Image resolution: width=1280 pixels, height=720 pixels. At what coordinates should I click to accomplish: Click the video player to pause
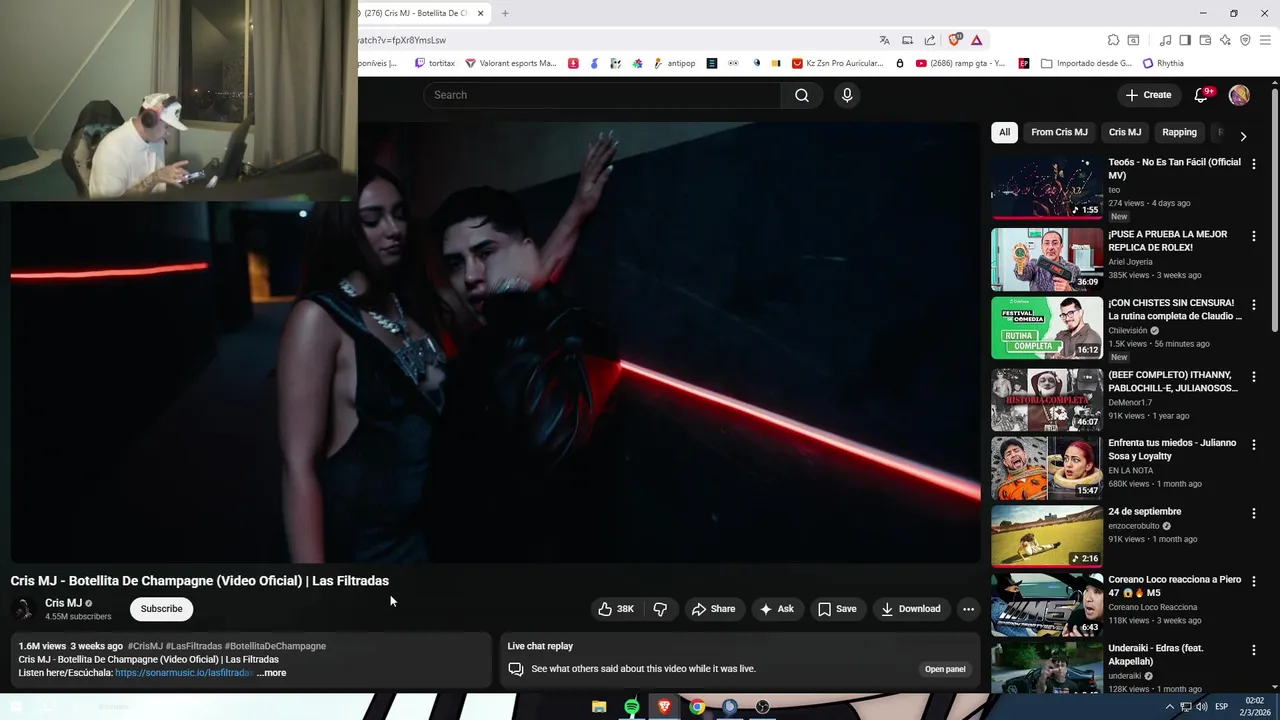coord(495,343)
